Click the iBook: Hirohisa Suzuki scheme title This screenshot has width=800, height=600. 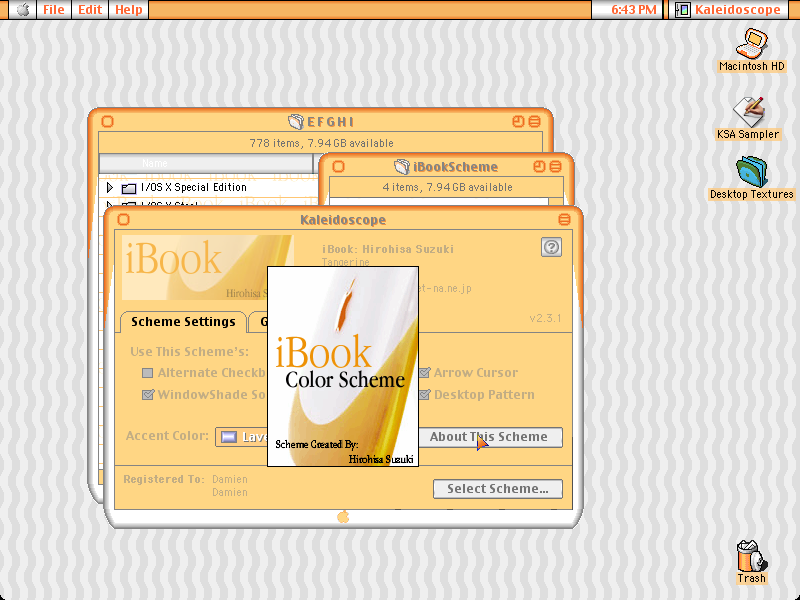pyautogui.click(x=388, y=249)
